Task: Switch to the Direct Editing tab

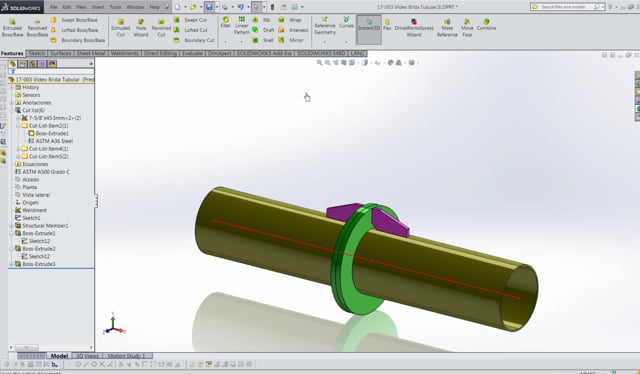Action: pyautogui.click(x=160, y=53)
